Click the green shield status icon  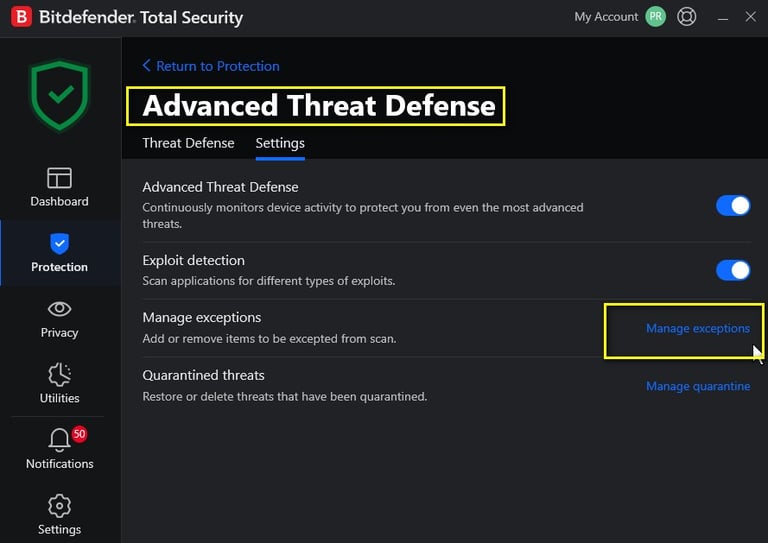tap(60, 95)
